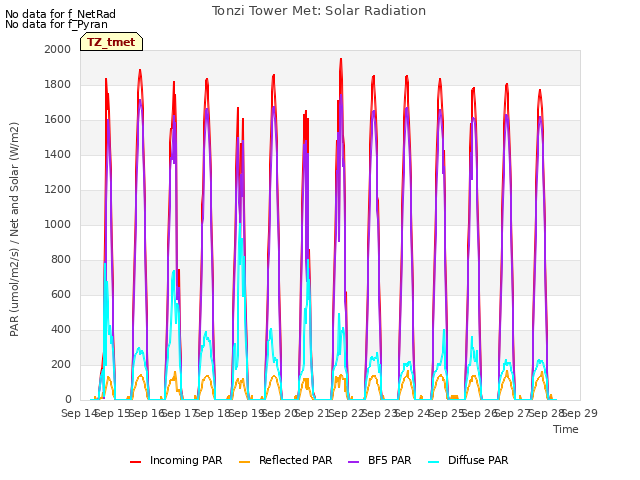Select the BF5 PAR legend entry

tap(380, 460)
